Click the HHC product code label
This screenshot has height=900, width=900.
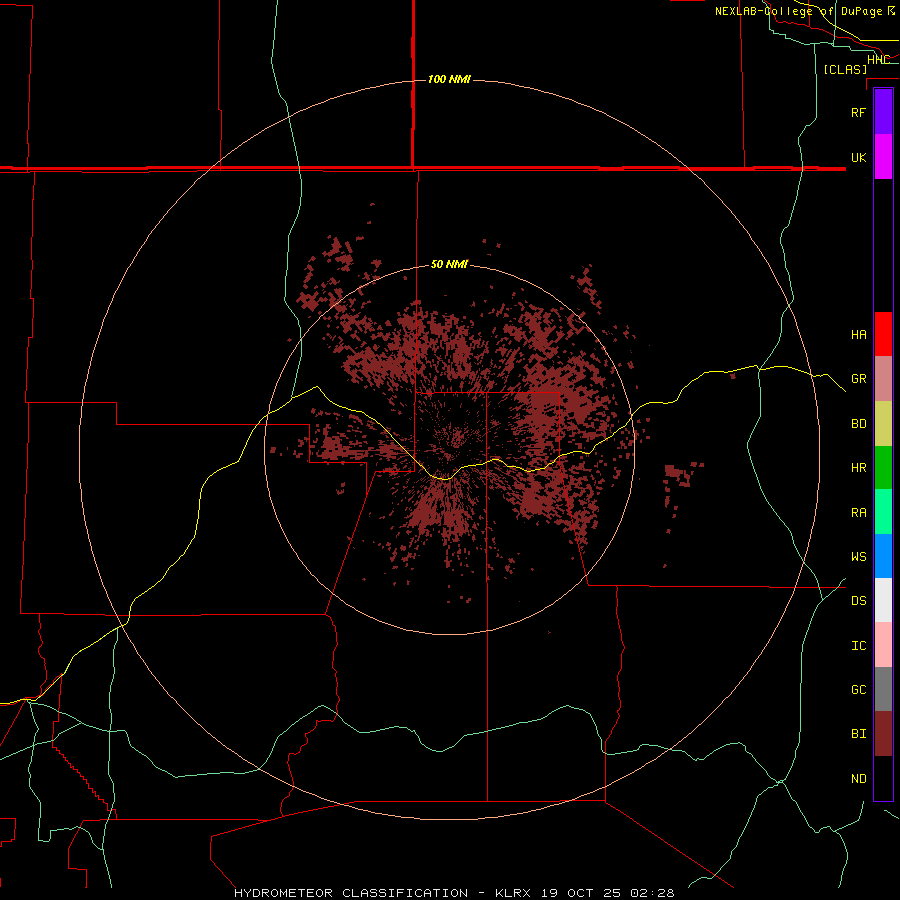(878, 60)
